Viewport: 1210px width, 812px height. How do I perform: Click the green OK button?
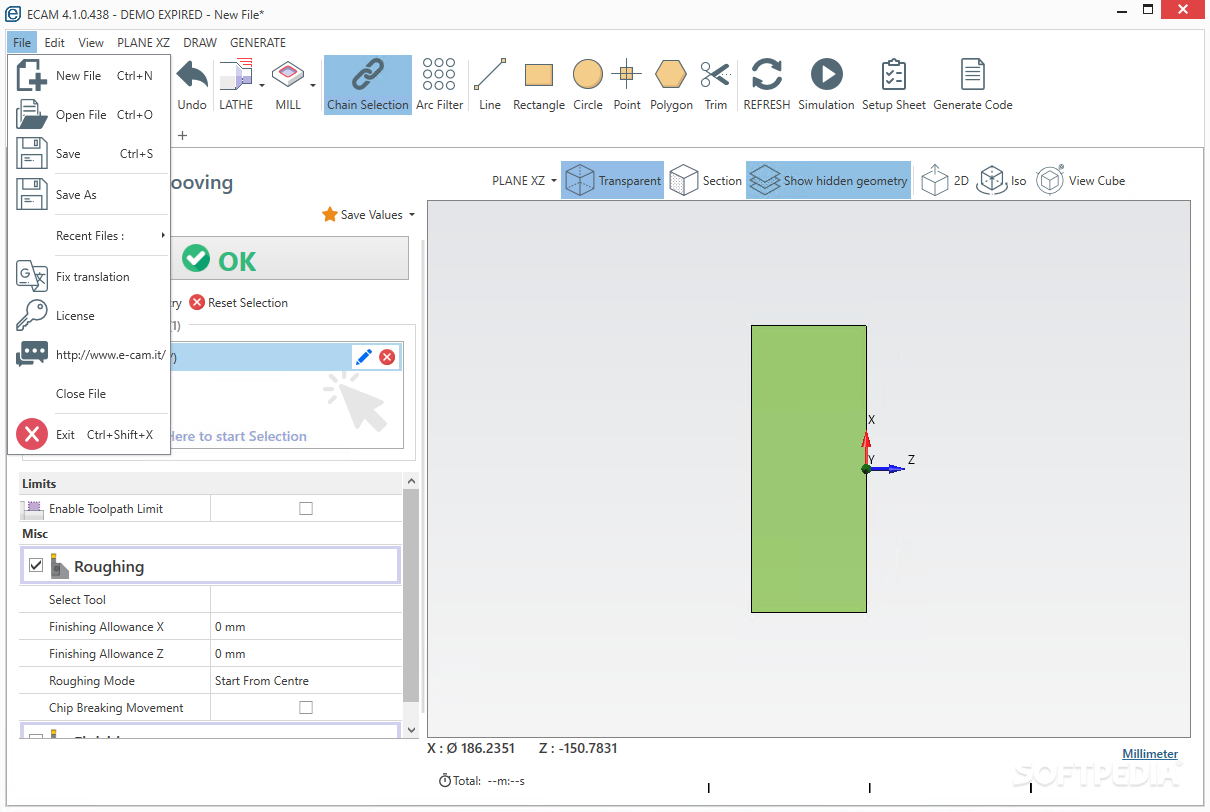click(220, 260)
